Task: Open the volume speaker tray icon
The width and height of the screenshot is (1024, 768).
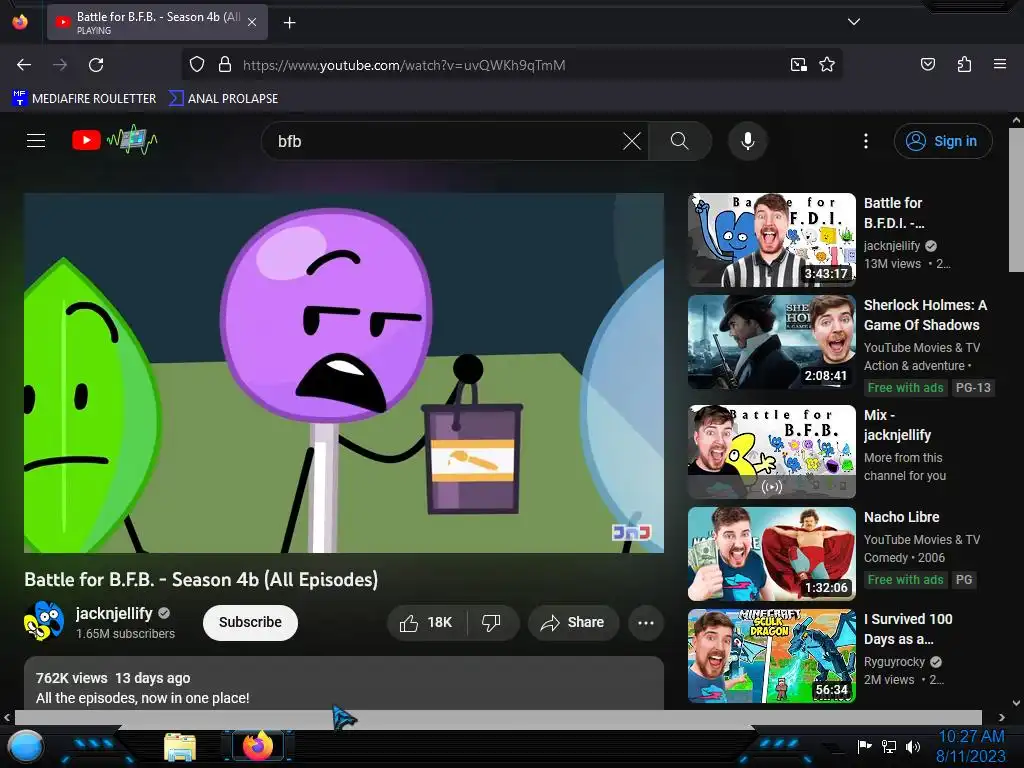Action: click(x=912, y=746)
